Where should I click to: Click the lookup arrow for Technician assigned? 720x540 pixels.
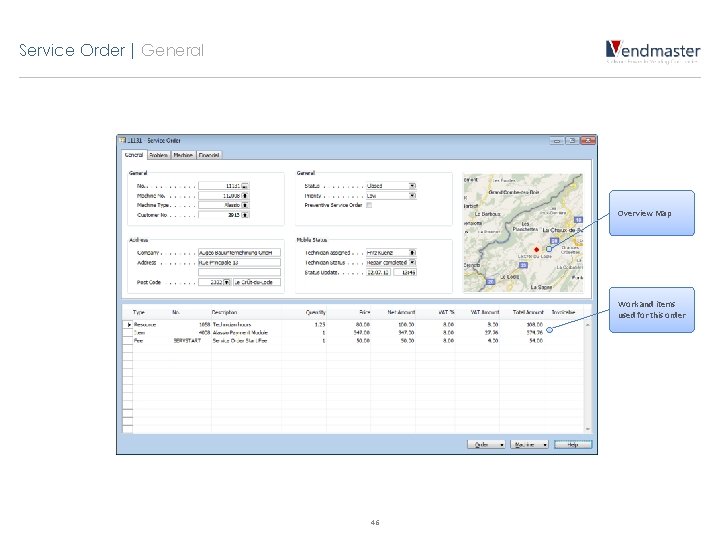pos(412,253)
